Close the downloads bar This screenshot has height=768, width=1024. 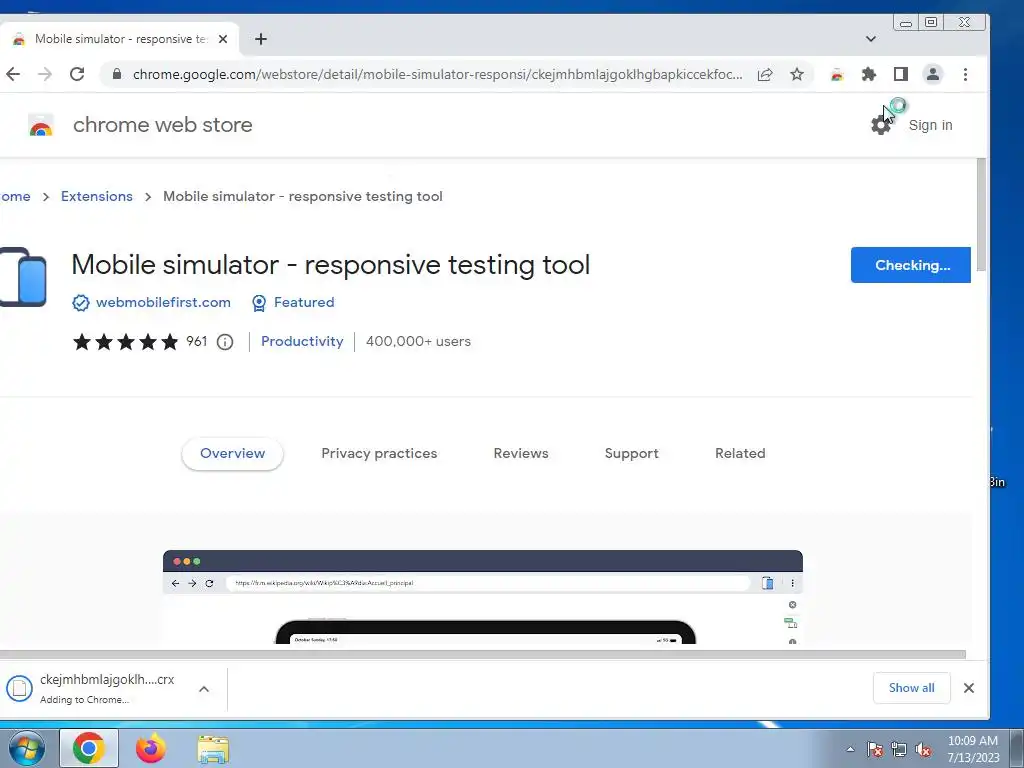(968, 688)
